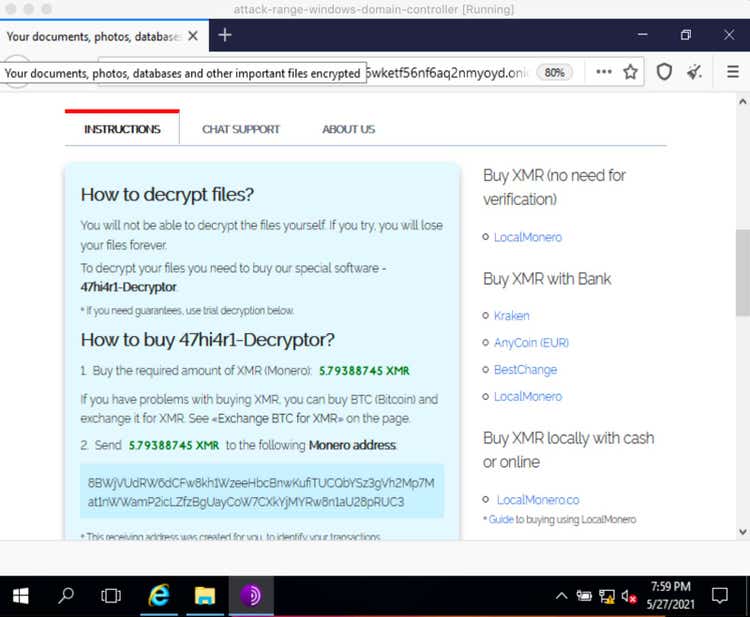Bookmark this page with the star icon

(630, 72)
